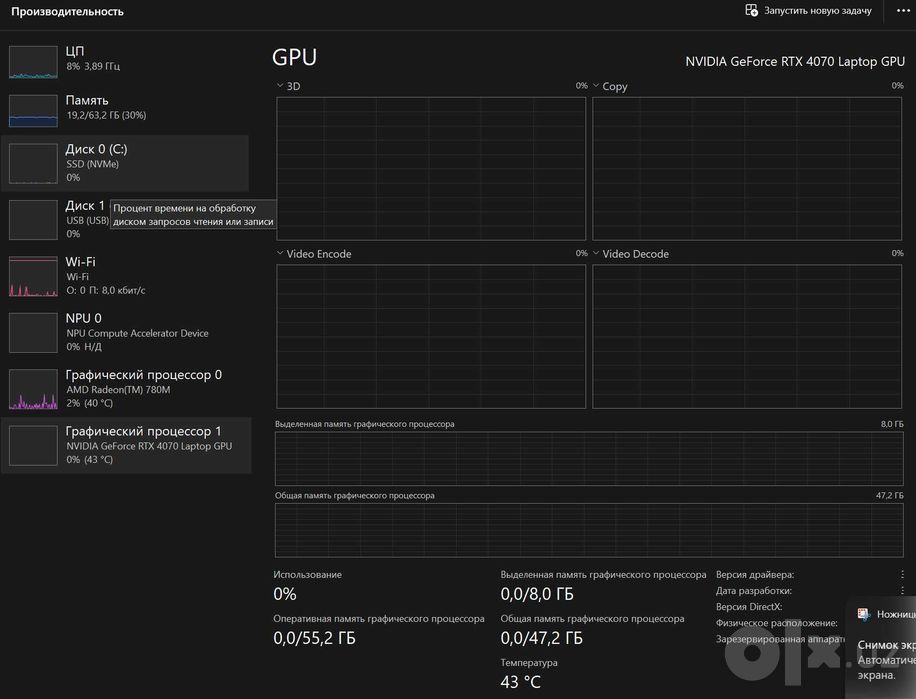
Task: Click the 0,0/55,2 ГБ GPU memory value
Action: tap(314, 638)
